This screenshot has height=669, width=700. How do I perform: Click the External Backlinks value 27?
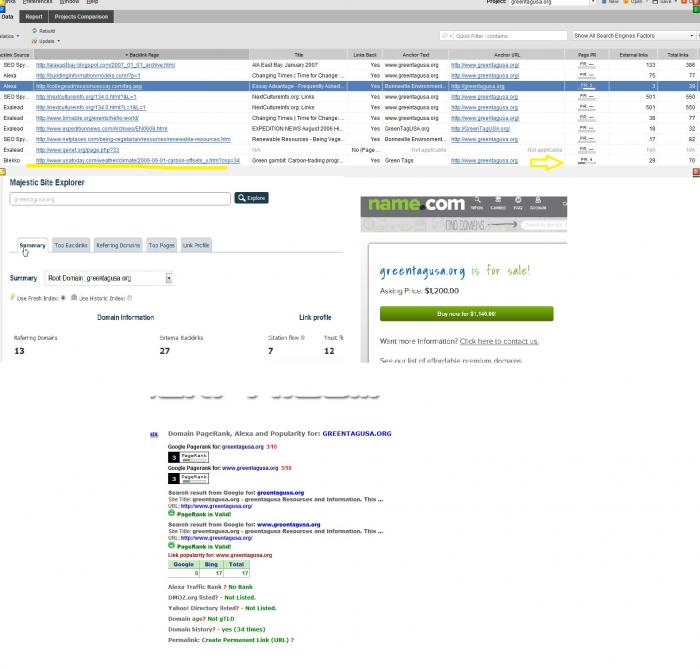tap(165, 351)
